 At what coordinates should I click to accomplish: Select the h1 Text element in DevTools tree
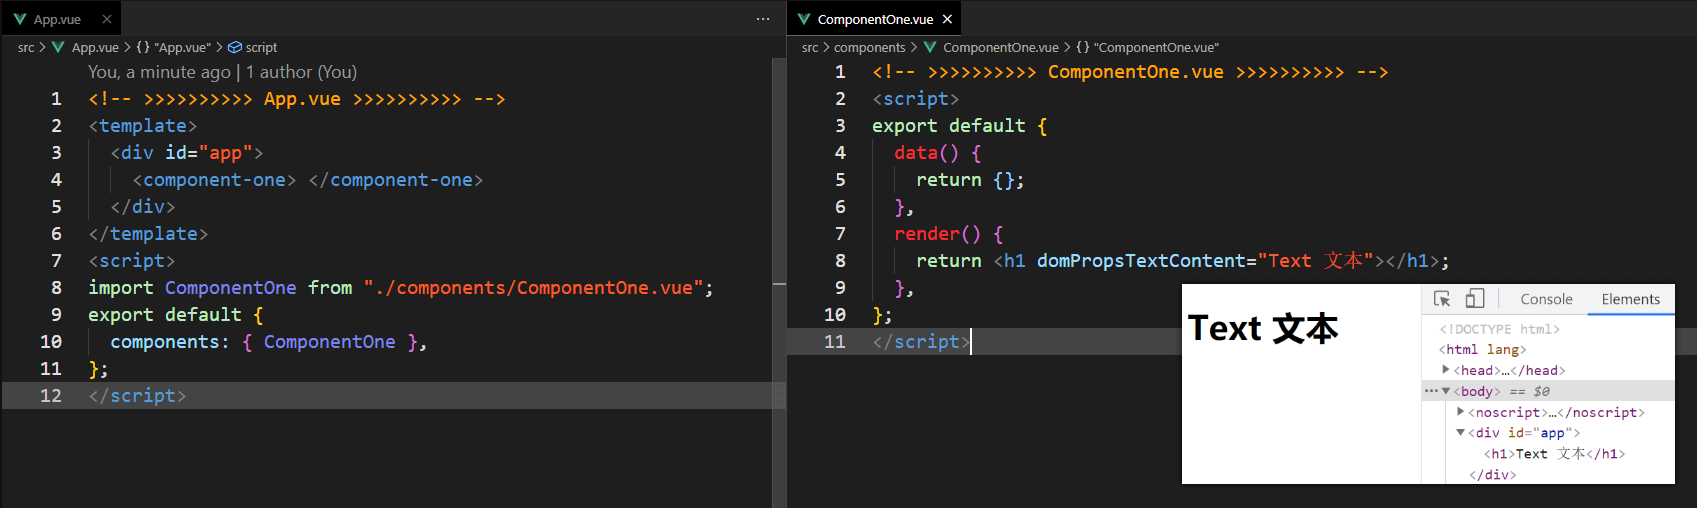coord(1554,454)
